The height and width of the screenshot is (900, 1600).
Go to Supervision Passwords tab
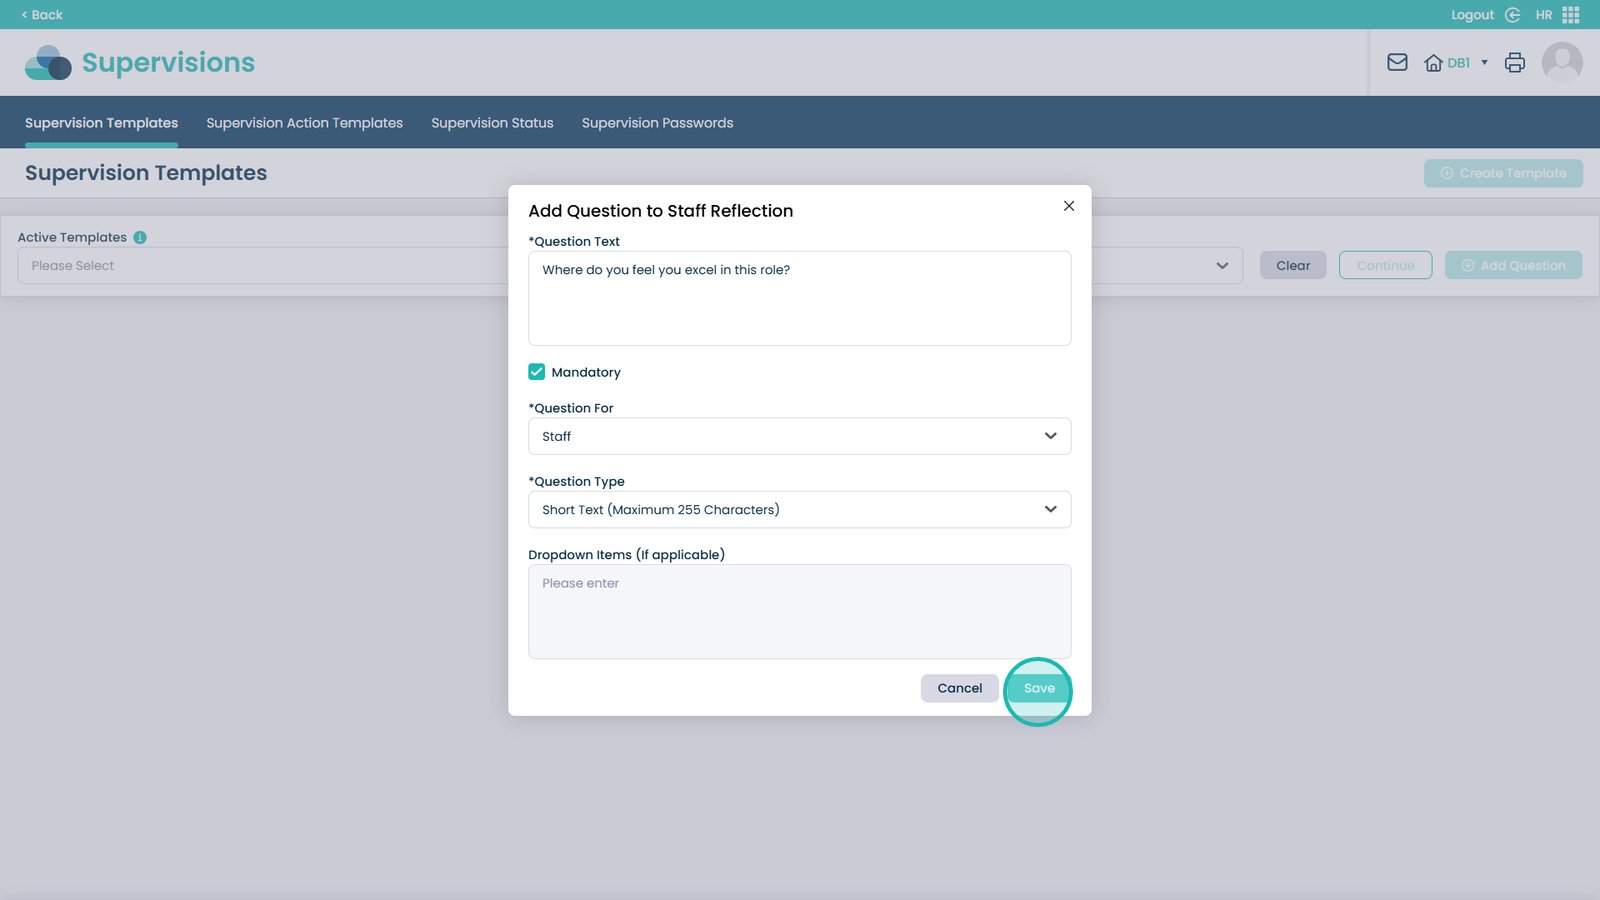click(x=657, y=123)
